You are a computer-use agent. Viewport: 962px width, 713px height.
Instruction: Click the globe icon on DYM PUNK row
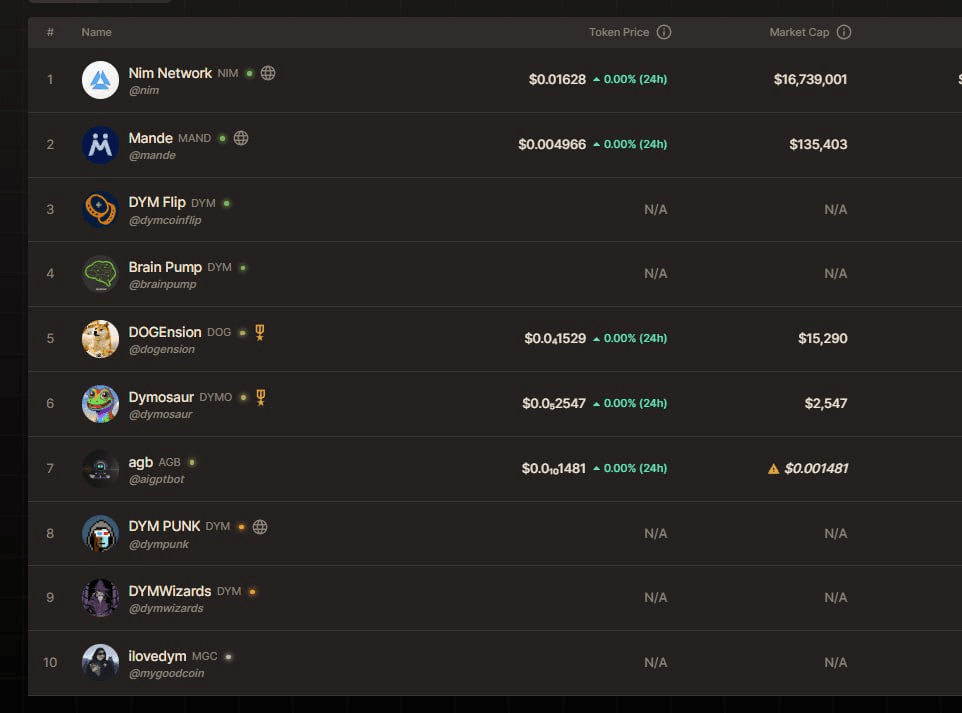(260, 526)
